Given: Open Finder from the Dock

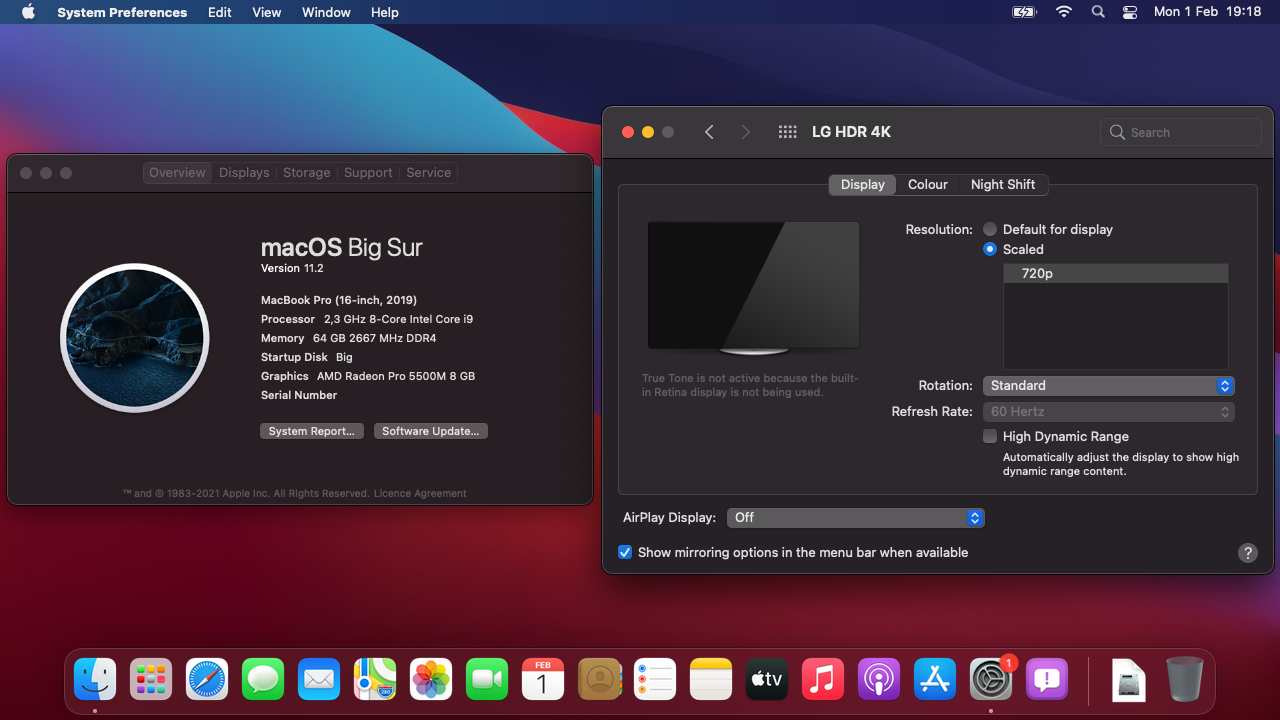Looking at the screenshot, I should (x=95, y=680).
